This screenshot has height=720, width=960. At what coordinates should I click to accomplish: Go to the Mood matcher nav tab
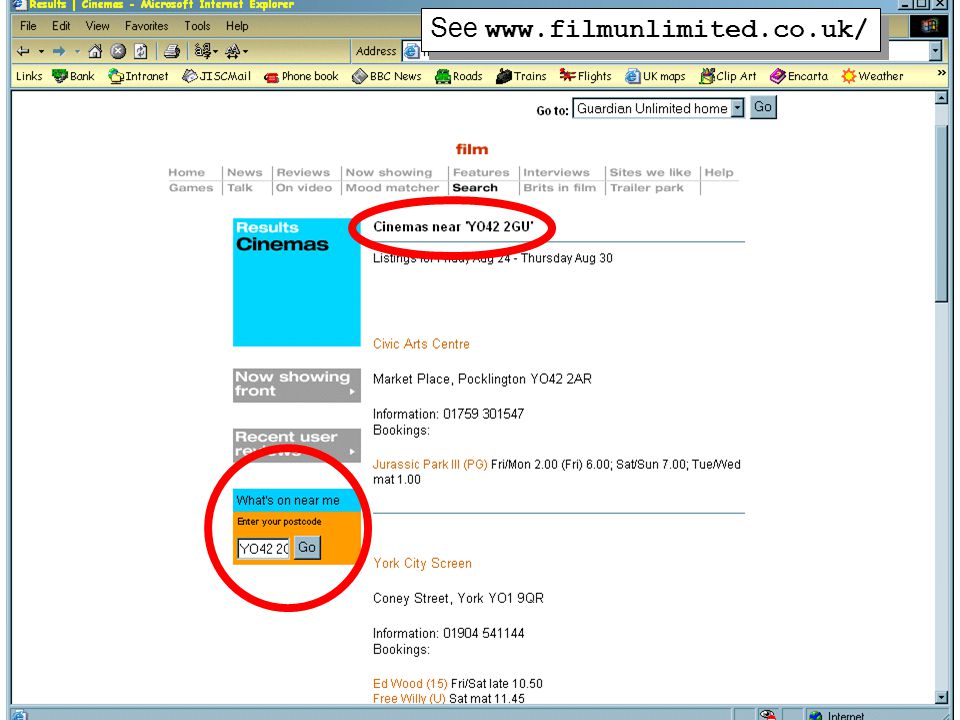pyautogui.click(x=392, y=188)
